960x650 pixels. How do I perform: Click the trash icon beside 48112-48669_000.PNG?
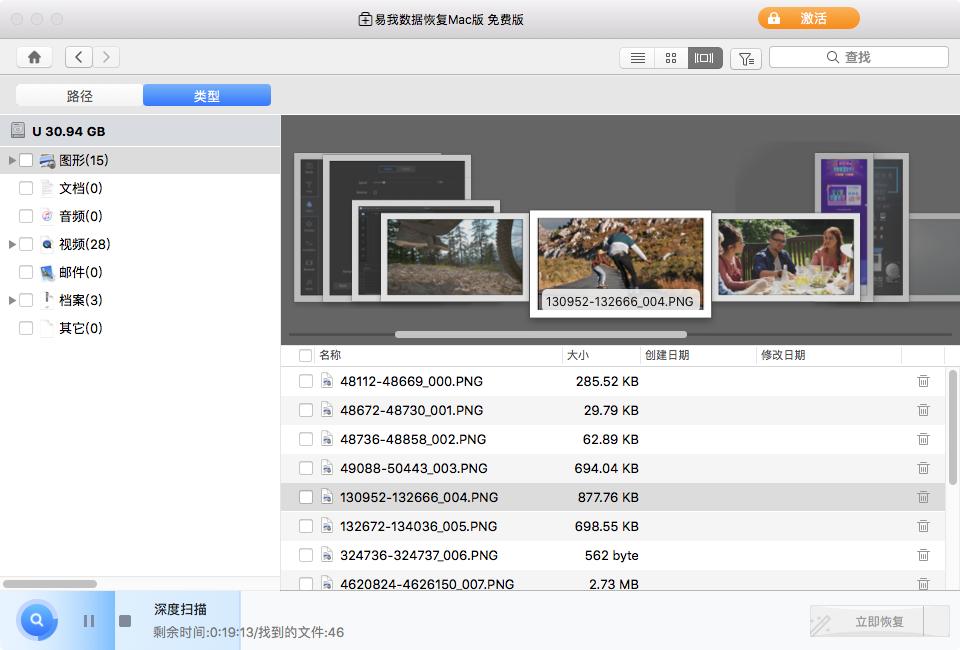click(923, 381)
